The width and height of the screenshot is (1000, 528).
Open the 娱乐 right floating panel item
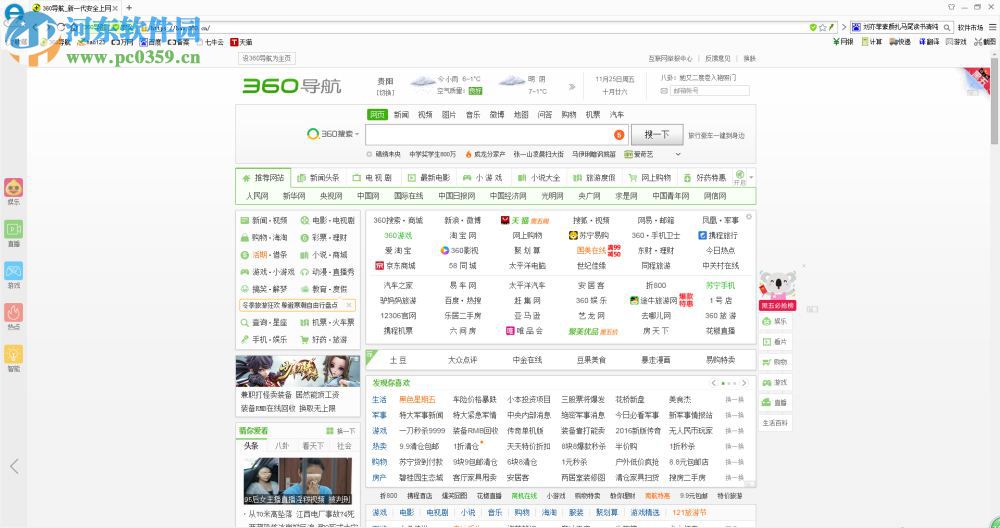click(775, 321)
